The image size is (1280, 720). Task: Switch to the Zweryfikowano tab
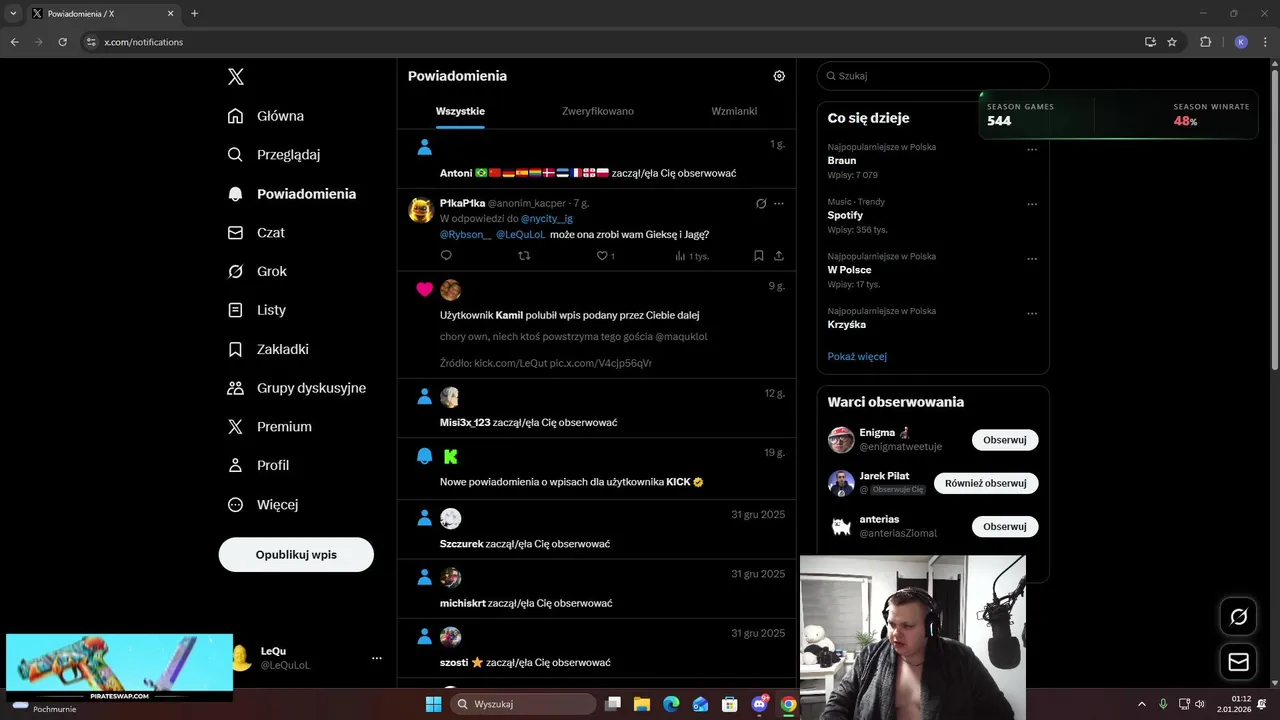[598, 111]
